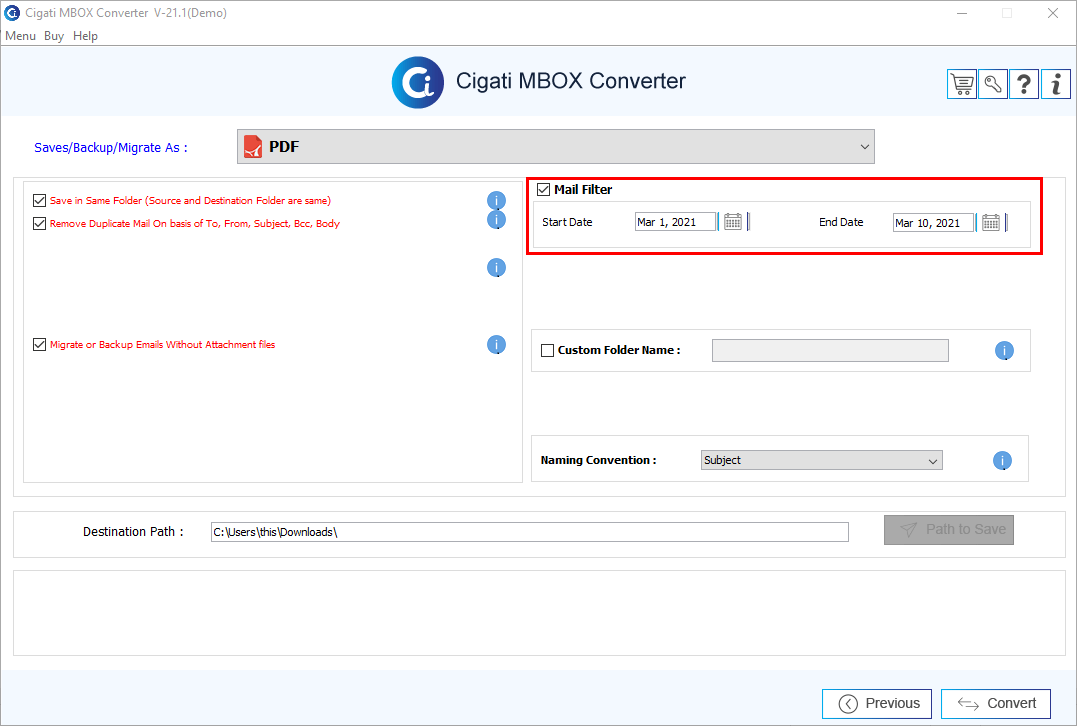Show info for Naming Convention
This screenshot has width=1077, height=726.
1002,460
